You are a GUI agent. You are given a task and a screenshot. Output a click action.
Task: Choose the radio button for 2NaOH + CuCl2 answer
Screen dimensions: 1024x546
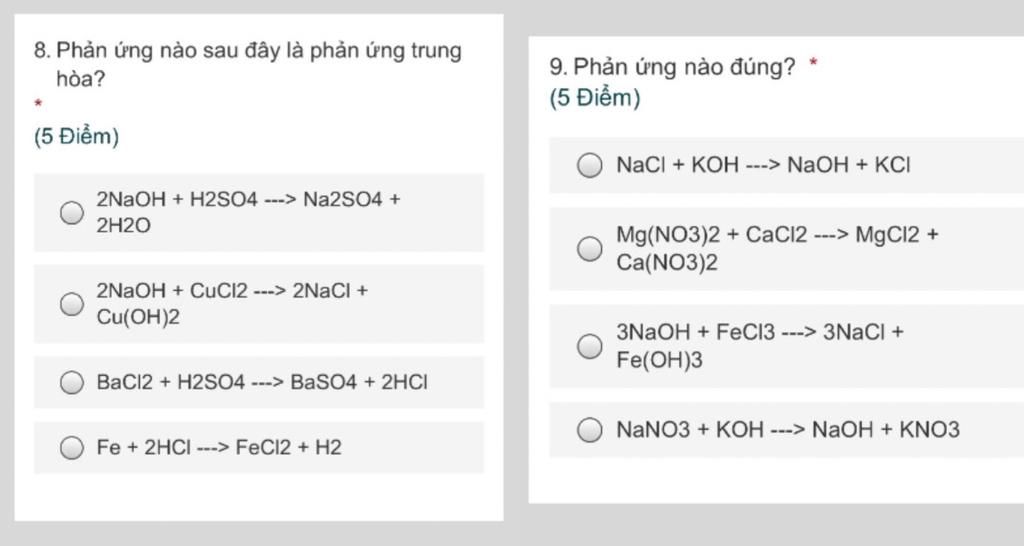(x=72, y=304)
